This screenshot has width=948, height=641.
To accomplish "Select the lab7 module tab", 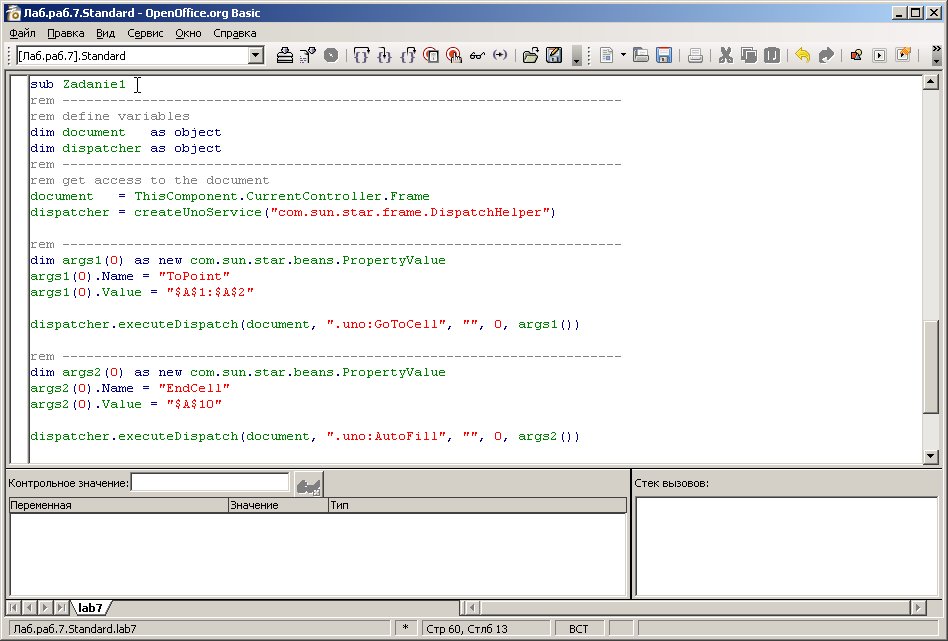I will click(x=91, y=607).
